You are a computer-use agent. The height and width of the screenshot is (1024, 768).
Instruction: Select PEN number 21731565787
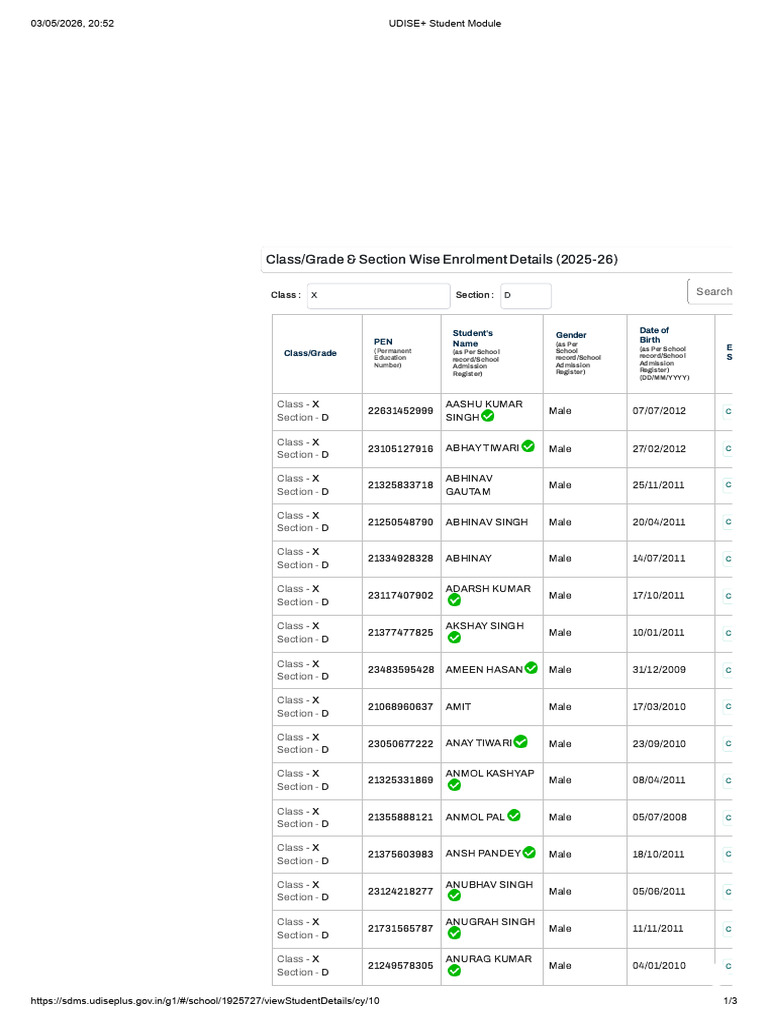(x=400, y=929)
